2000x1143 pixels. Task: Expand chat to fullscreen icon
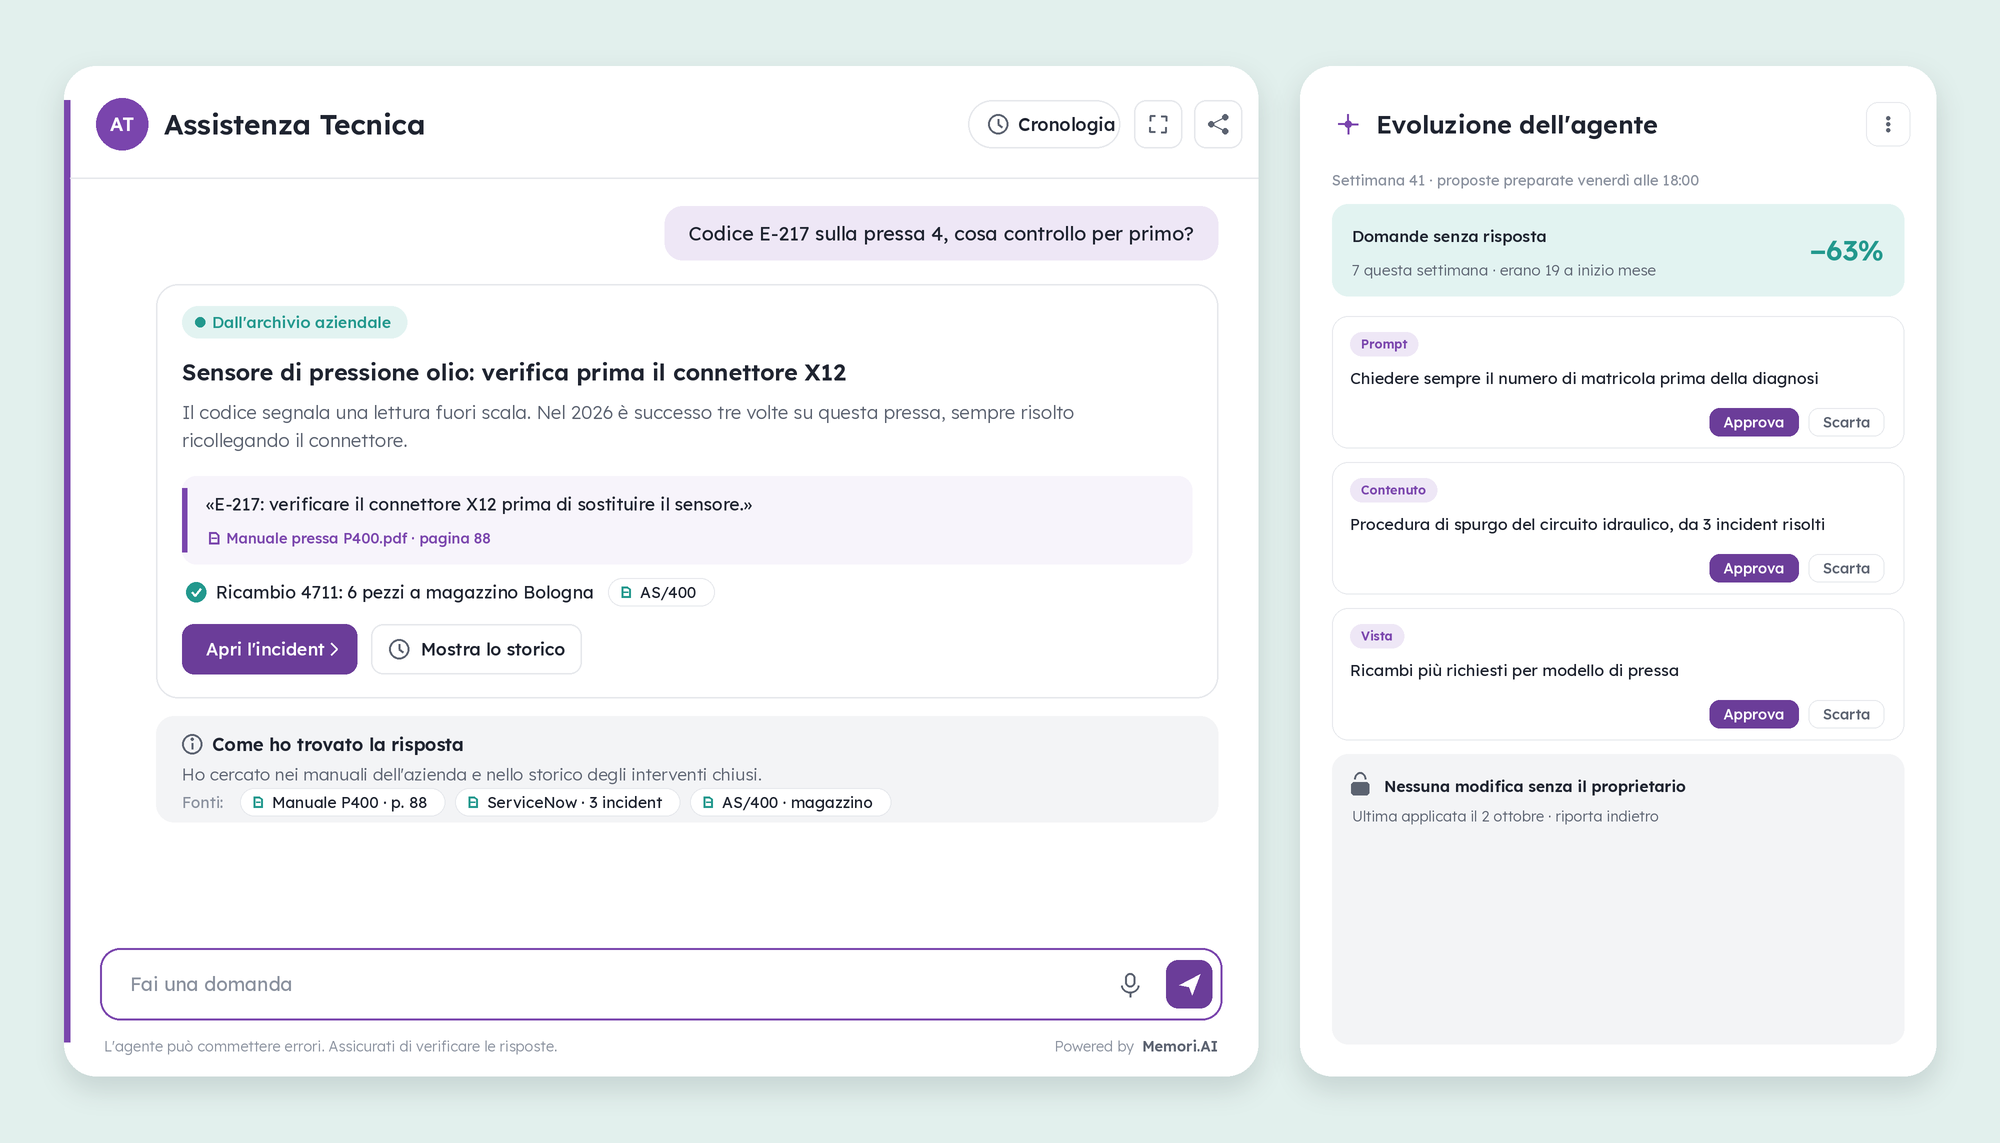click(x=1158, y=124)
